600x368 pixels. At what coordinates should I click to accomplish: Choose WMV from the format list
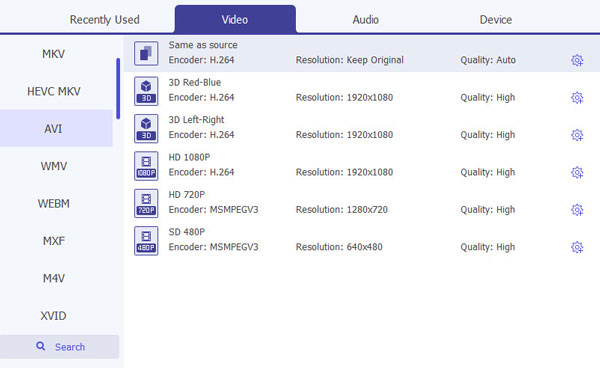click(x=54, y=166)
